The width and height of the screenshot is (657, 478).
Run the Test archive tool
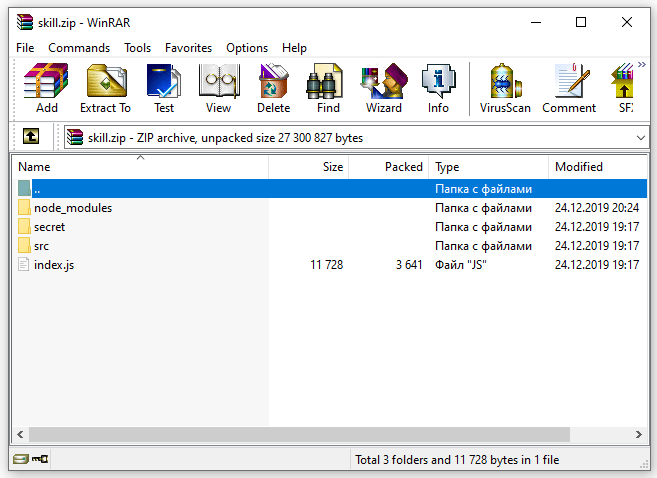click(164, 88)
